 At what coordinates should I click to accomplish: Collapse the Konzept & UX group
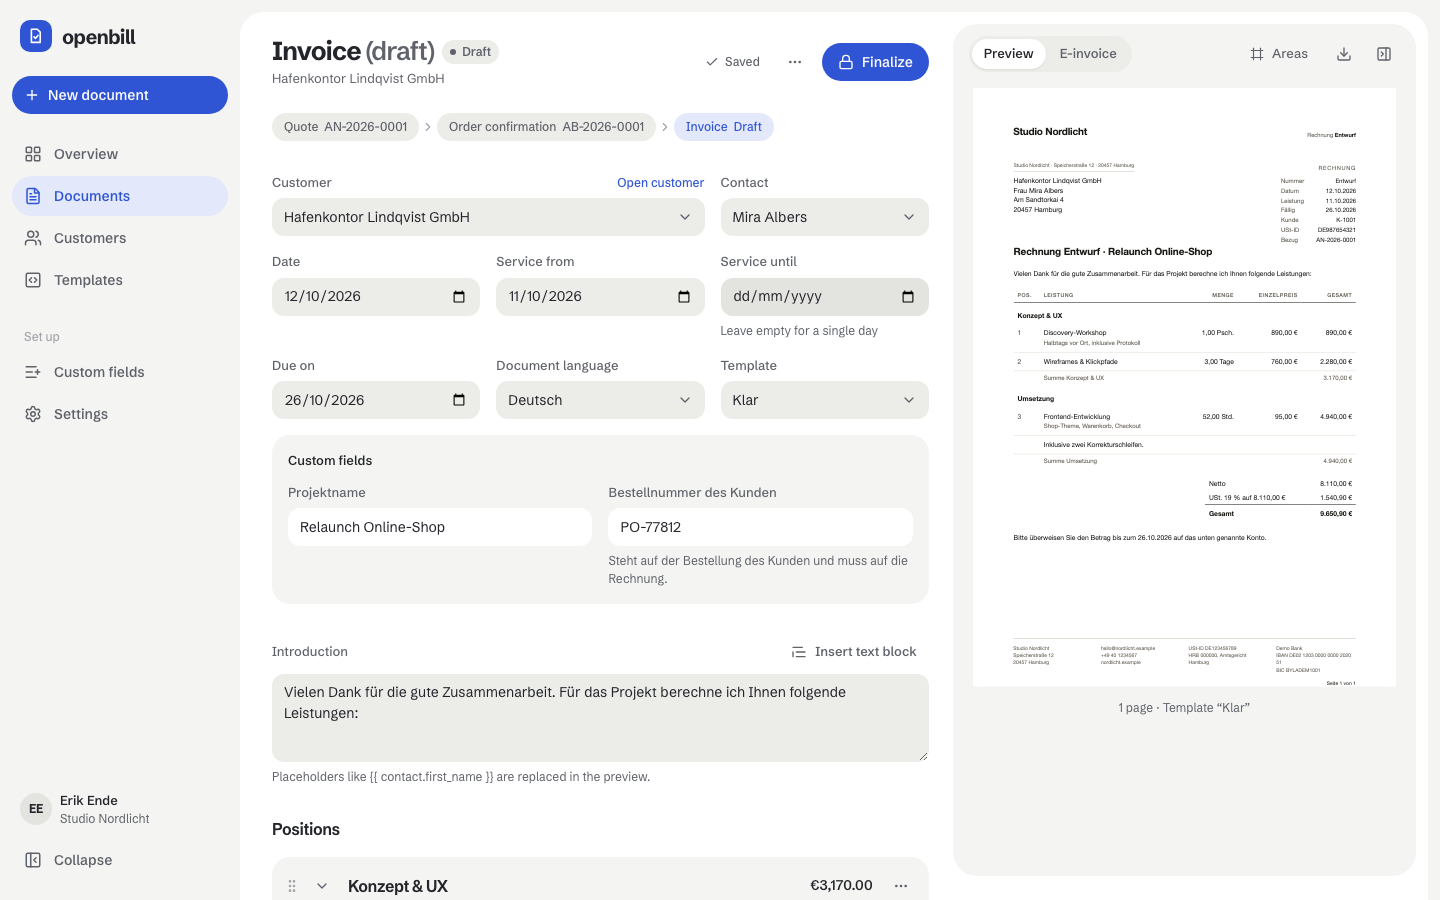pyautogui.click(x=322, y=886)
